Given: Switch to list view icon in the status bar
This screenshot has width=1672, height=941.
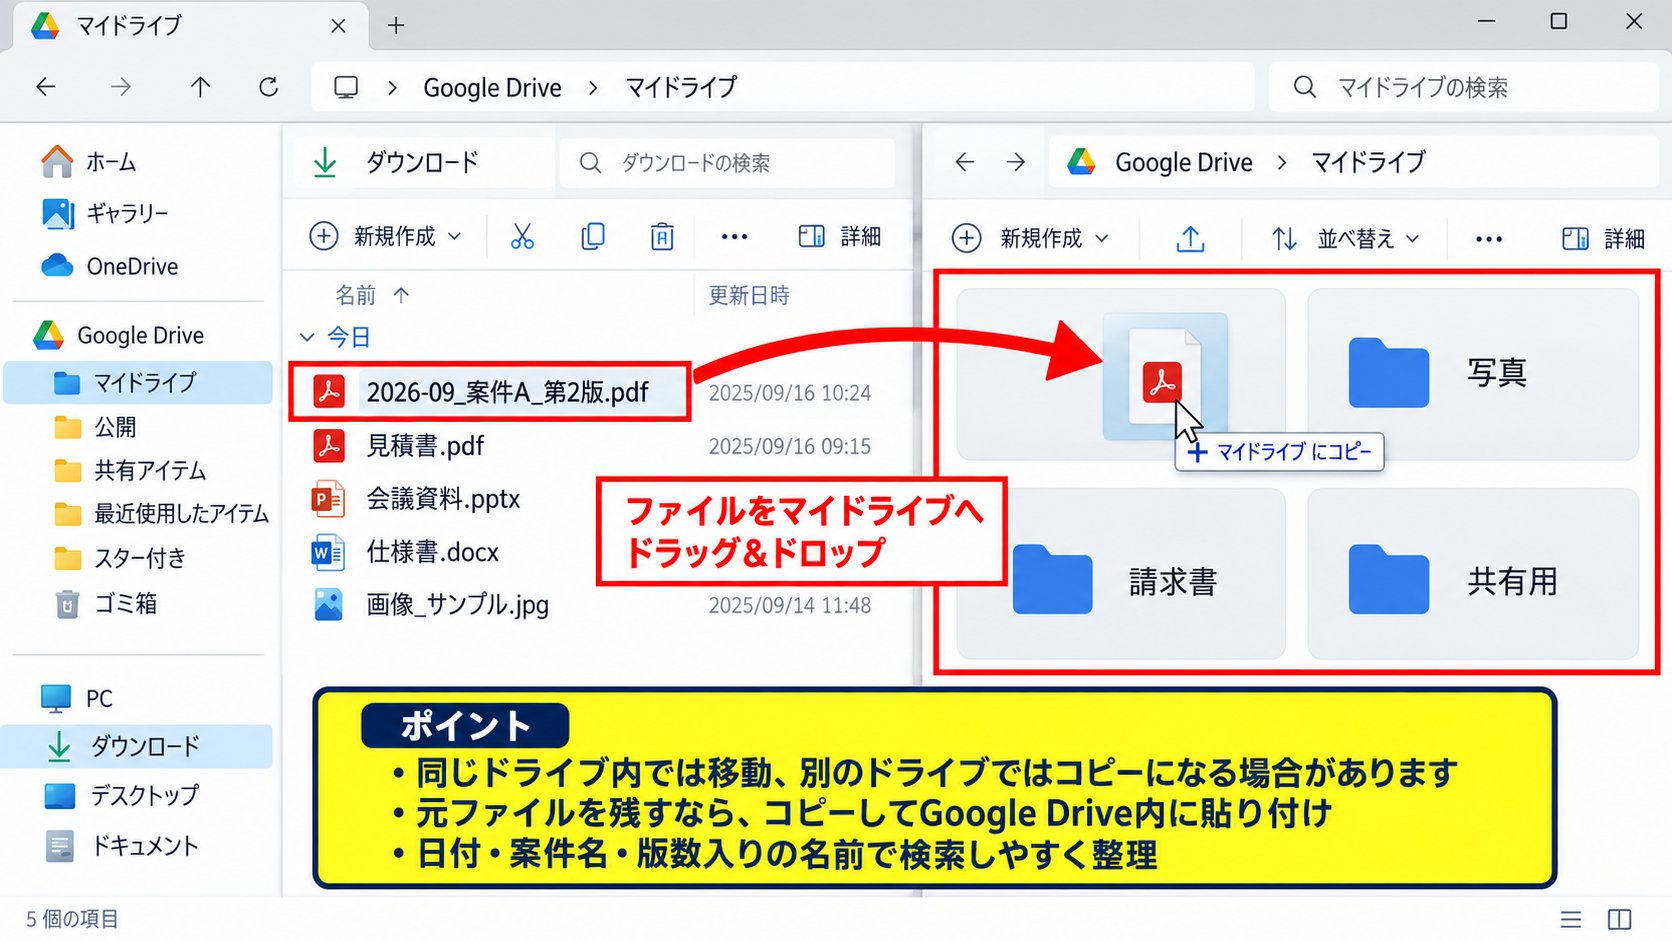Looking at the screenshot, I should [x=1571, y=919].
